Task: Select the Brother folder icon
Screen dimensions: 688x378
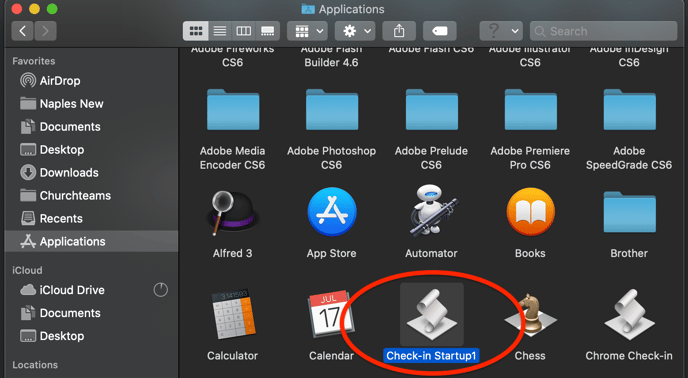Action: 630,212
